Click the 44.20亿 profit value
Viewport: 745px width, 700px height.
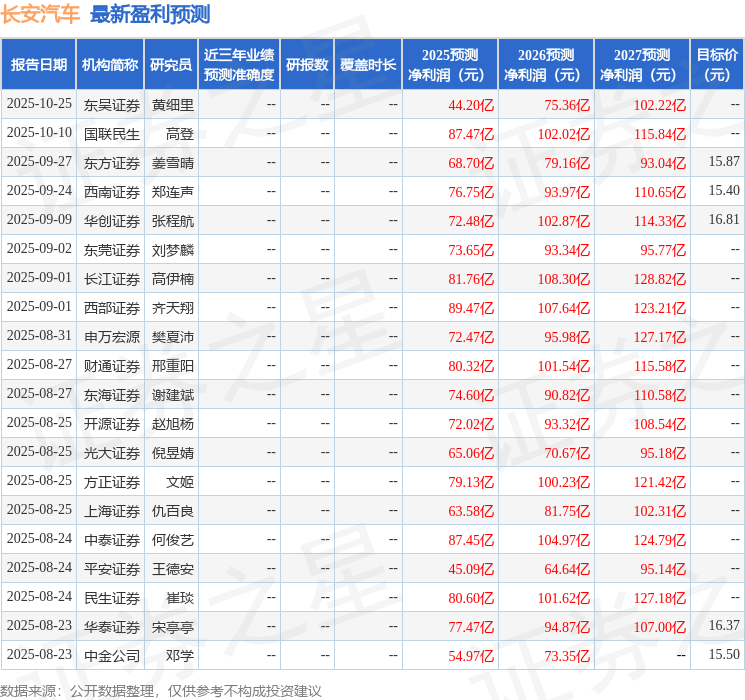[x=471, y=105]
